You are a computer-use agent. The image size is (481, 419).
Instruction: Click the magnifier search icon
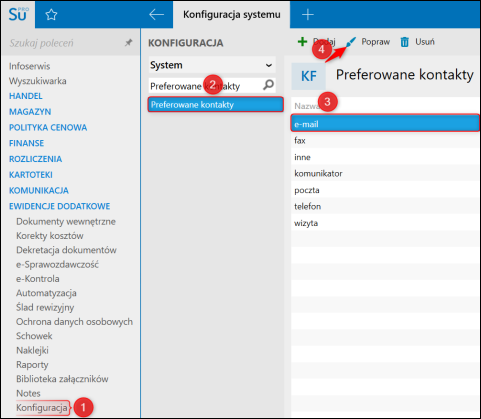[x=268, y=85]
